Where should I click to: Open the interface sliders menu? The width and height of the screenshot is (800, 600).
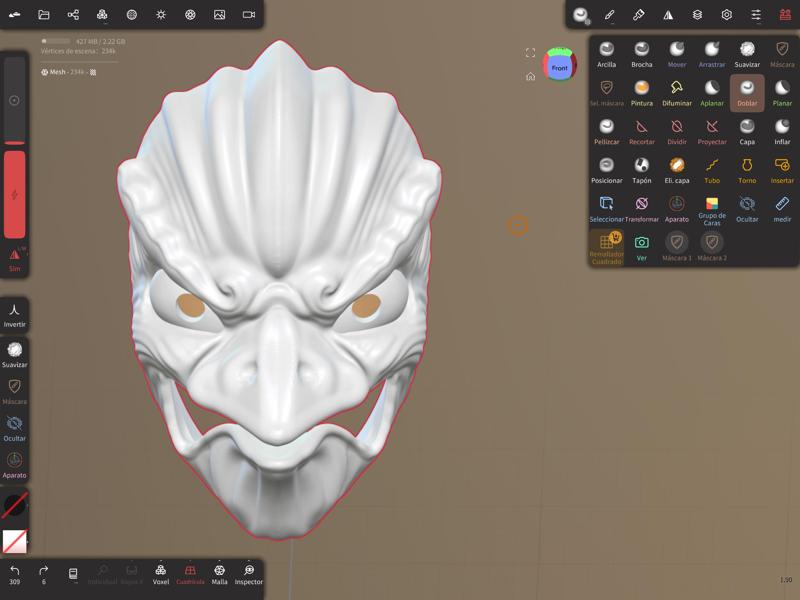tap(756, 15)
